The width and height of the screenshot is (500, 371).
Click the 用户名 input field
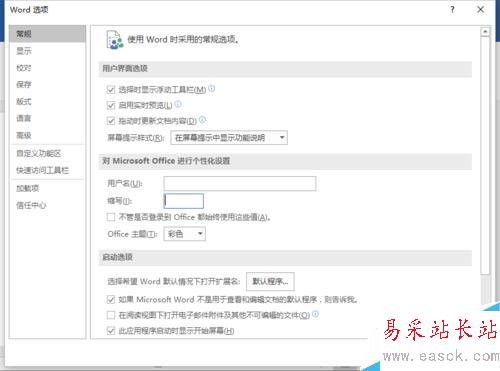click(240, 183)
